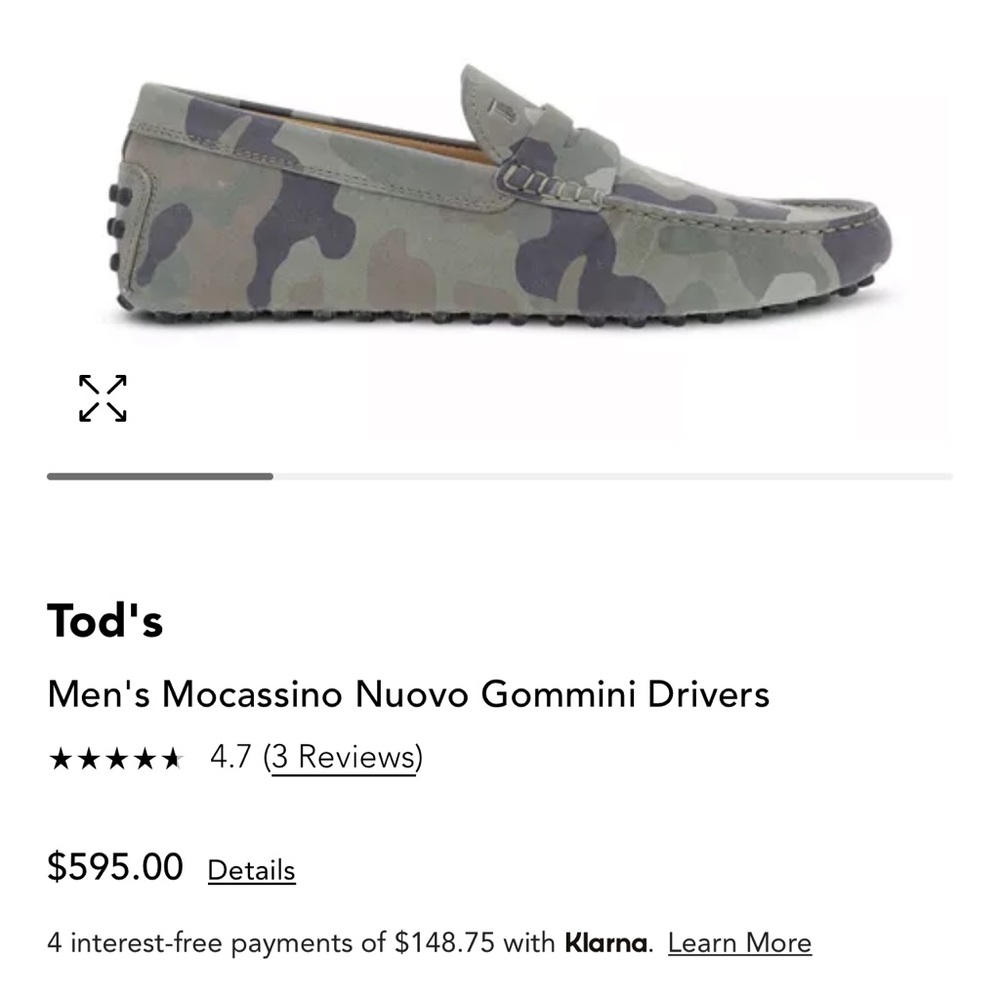Viewport: 1000px width, 1000px height.
Task: Click Learn More about Klarna payments
Action: click(x=741, y=942)
